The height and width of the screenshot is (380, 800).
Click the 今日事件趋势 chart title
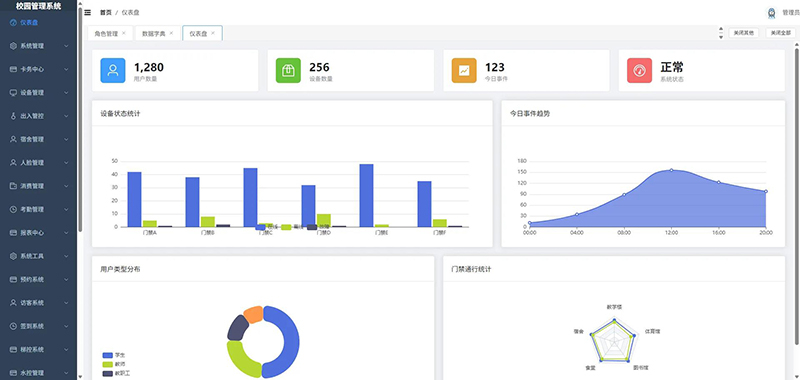(530, 114)
